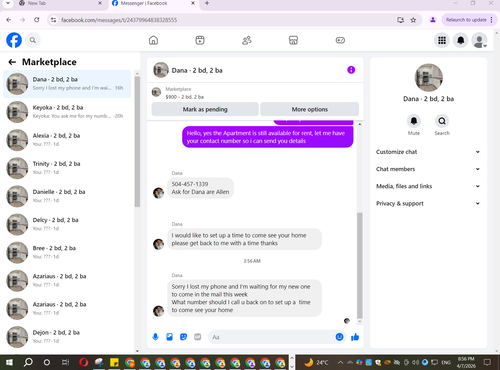Open the Reels video icon
The image size is (500, 370).
(x=200, y=40)
